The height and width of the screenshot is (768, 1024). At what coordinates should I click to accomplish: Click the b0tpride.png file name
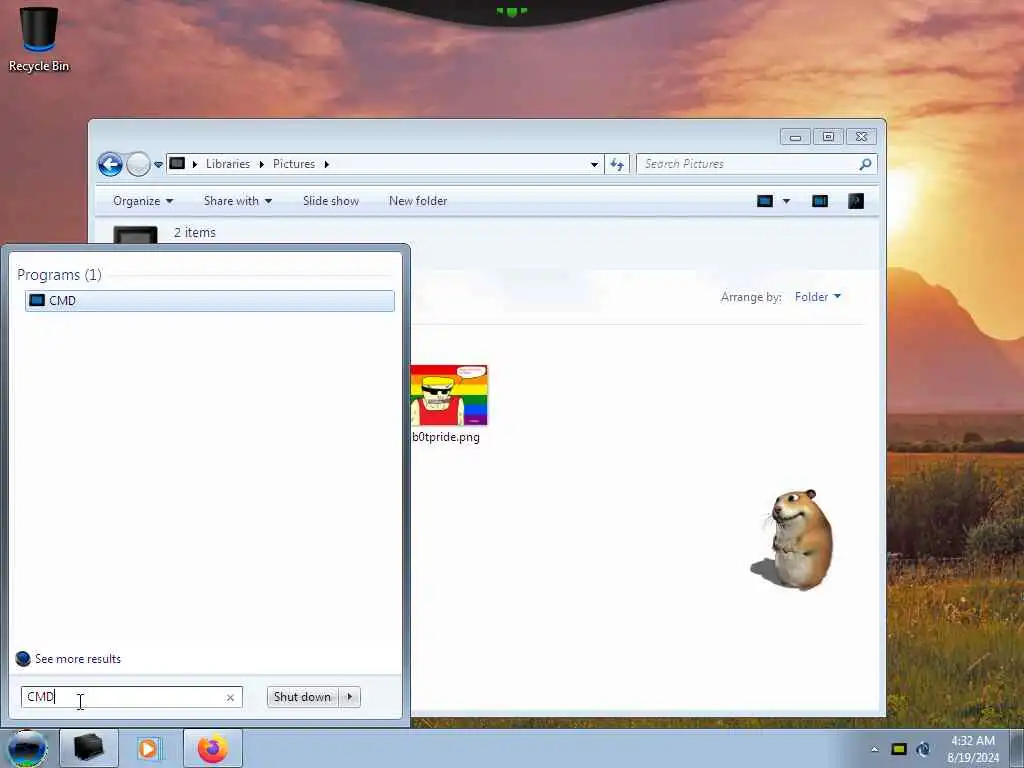[x=446, y=437]
